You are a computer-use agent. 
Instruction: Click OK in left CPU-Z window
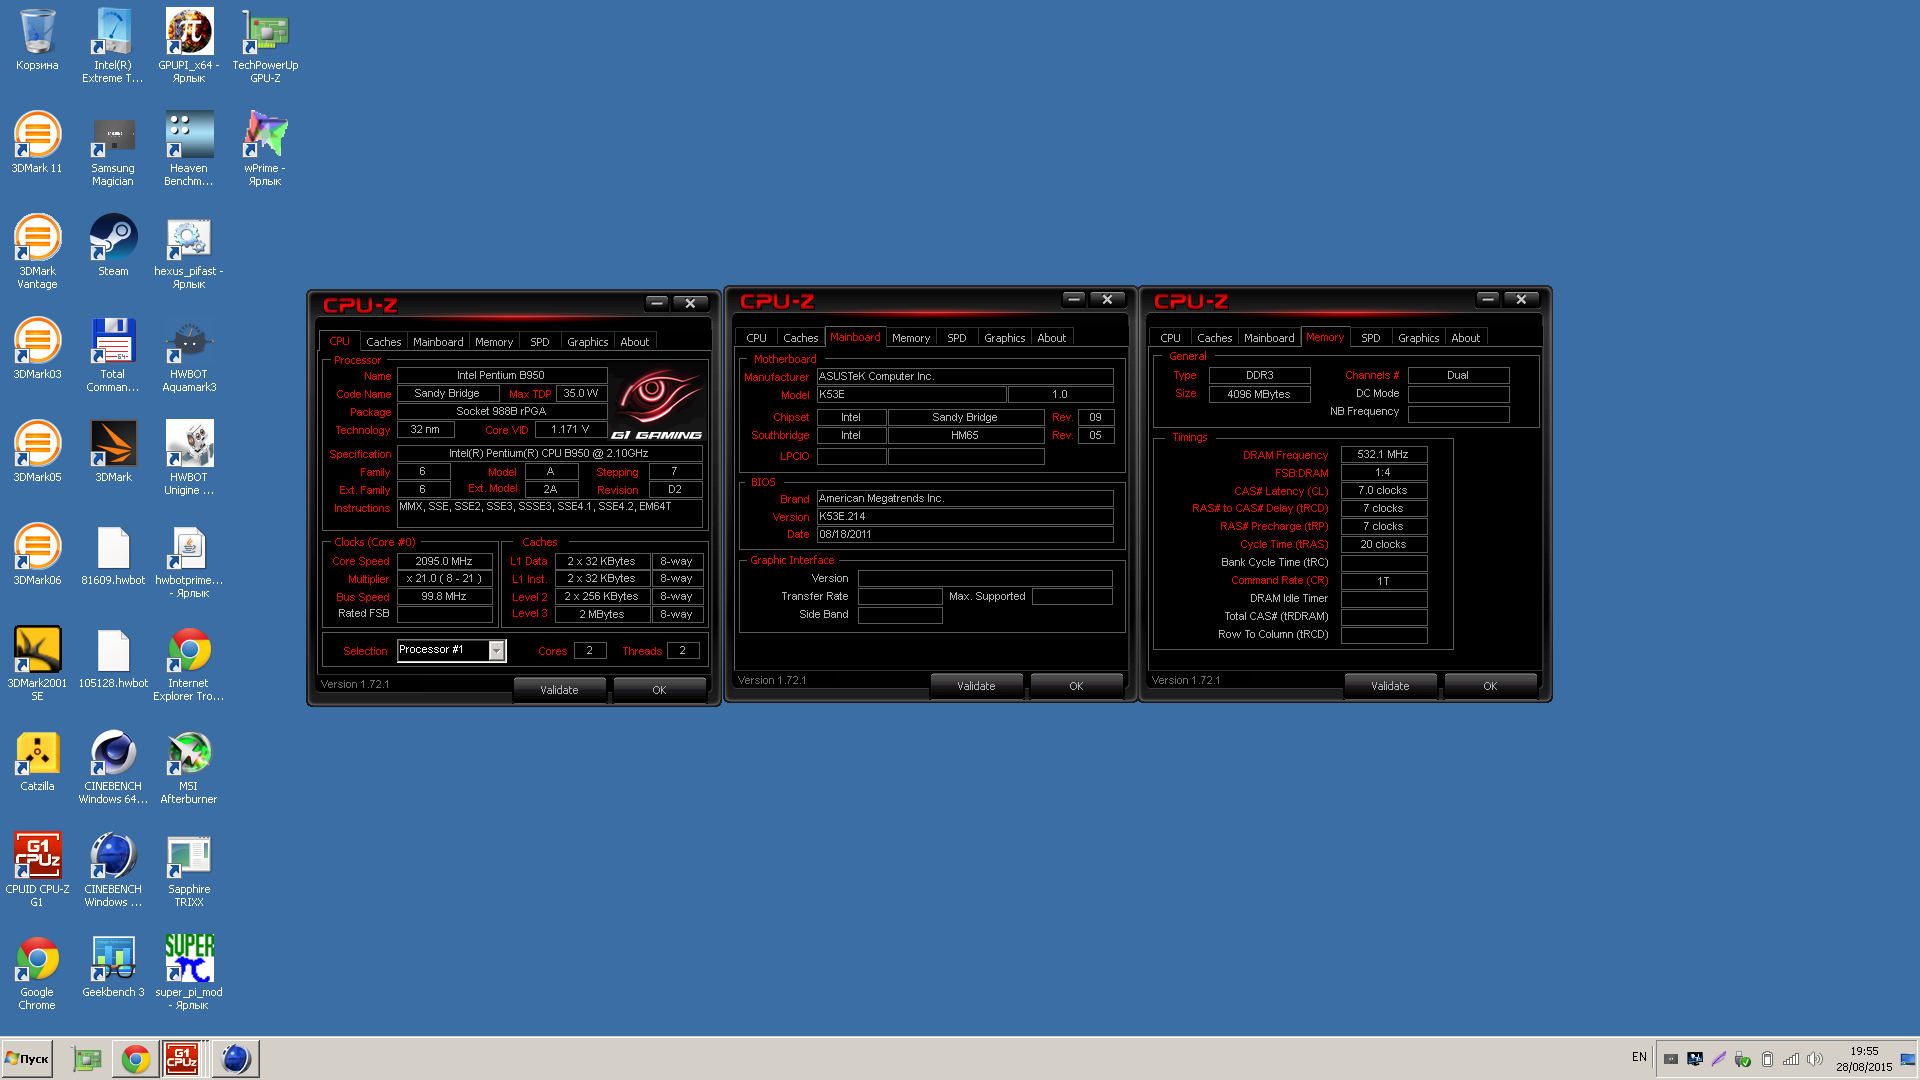point(659,690)
